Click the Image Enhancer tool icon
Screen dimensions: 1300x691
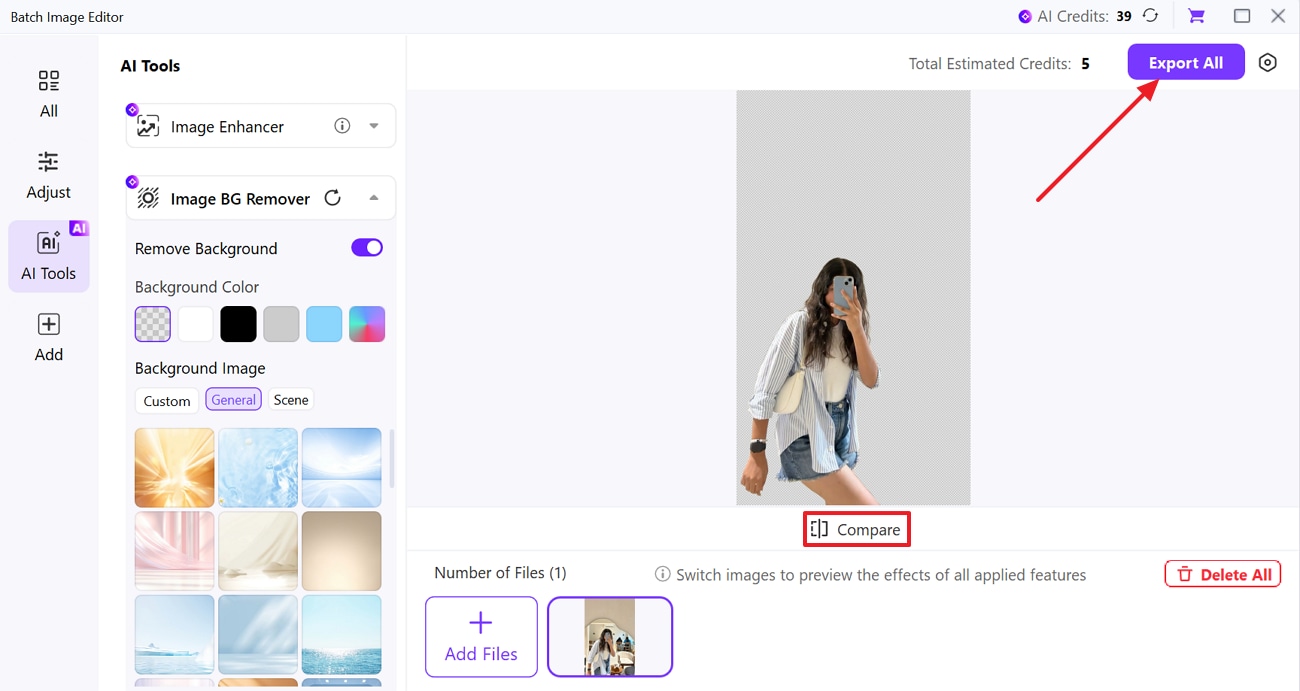coord(148,127)
